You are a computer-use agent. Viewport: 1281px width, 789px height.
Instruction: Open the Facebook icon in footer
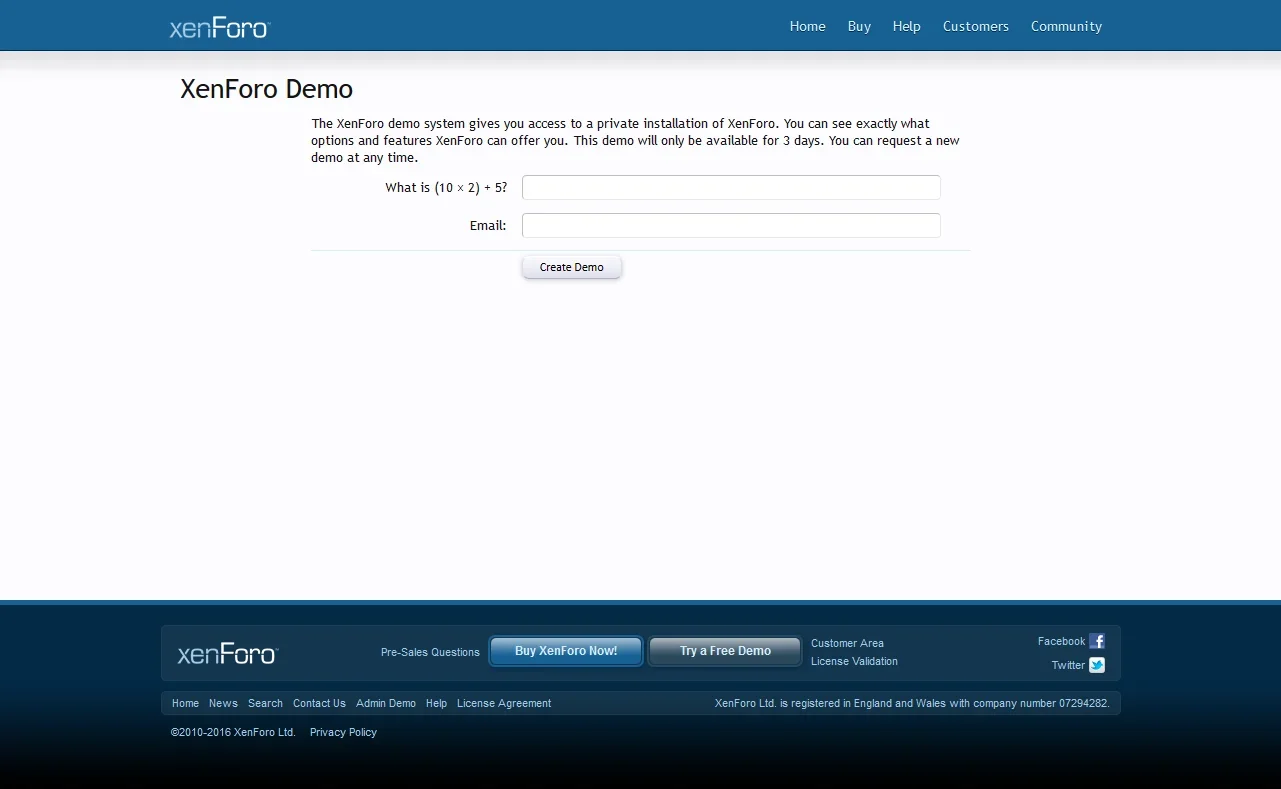pyautogui.click(x=1097, y=641)
